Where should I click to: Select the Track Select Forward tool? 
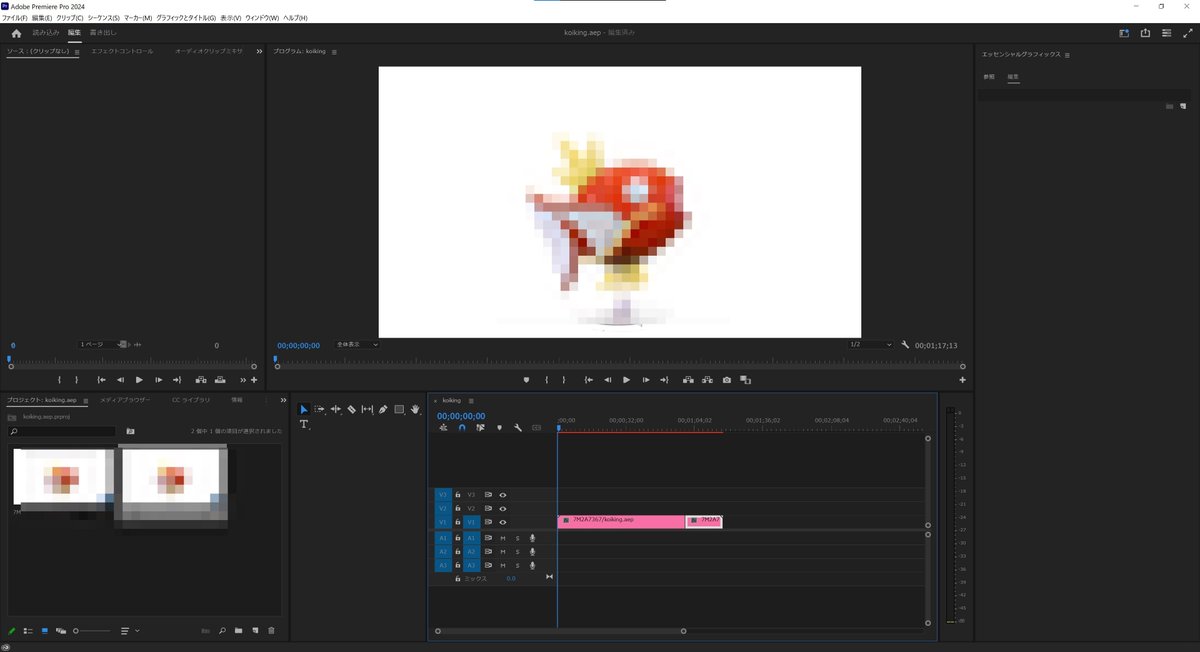[320, 409]
